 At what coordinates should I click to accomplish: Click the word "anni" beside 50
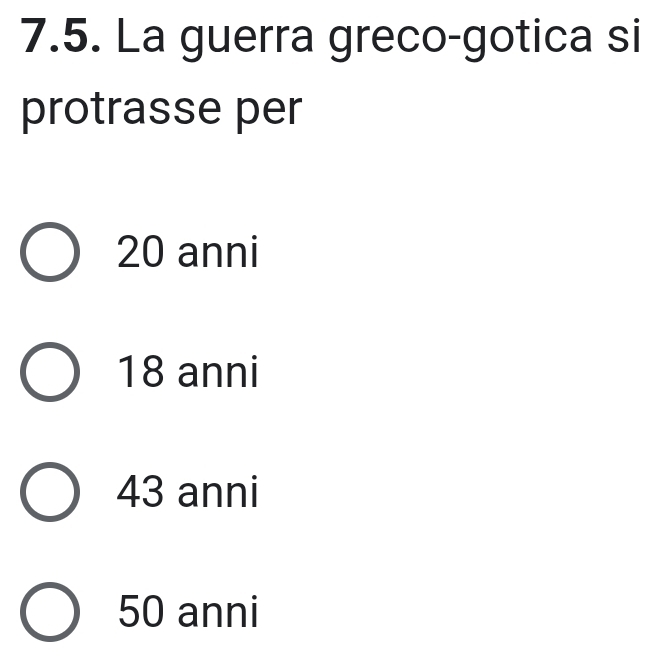click(x=218, y=611)
